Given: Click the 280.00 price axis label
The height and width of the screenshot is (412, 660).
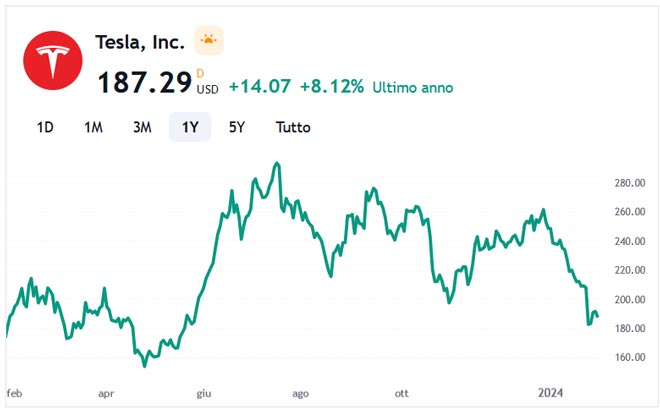Looking at the screenshot, I should (x=630, y=183).
